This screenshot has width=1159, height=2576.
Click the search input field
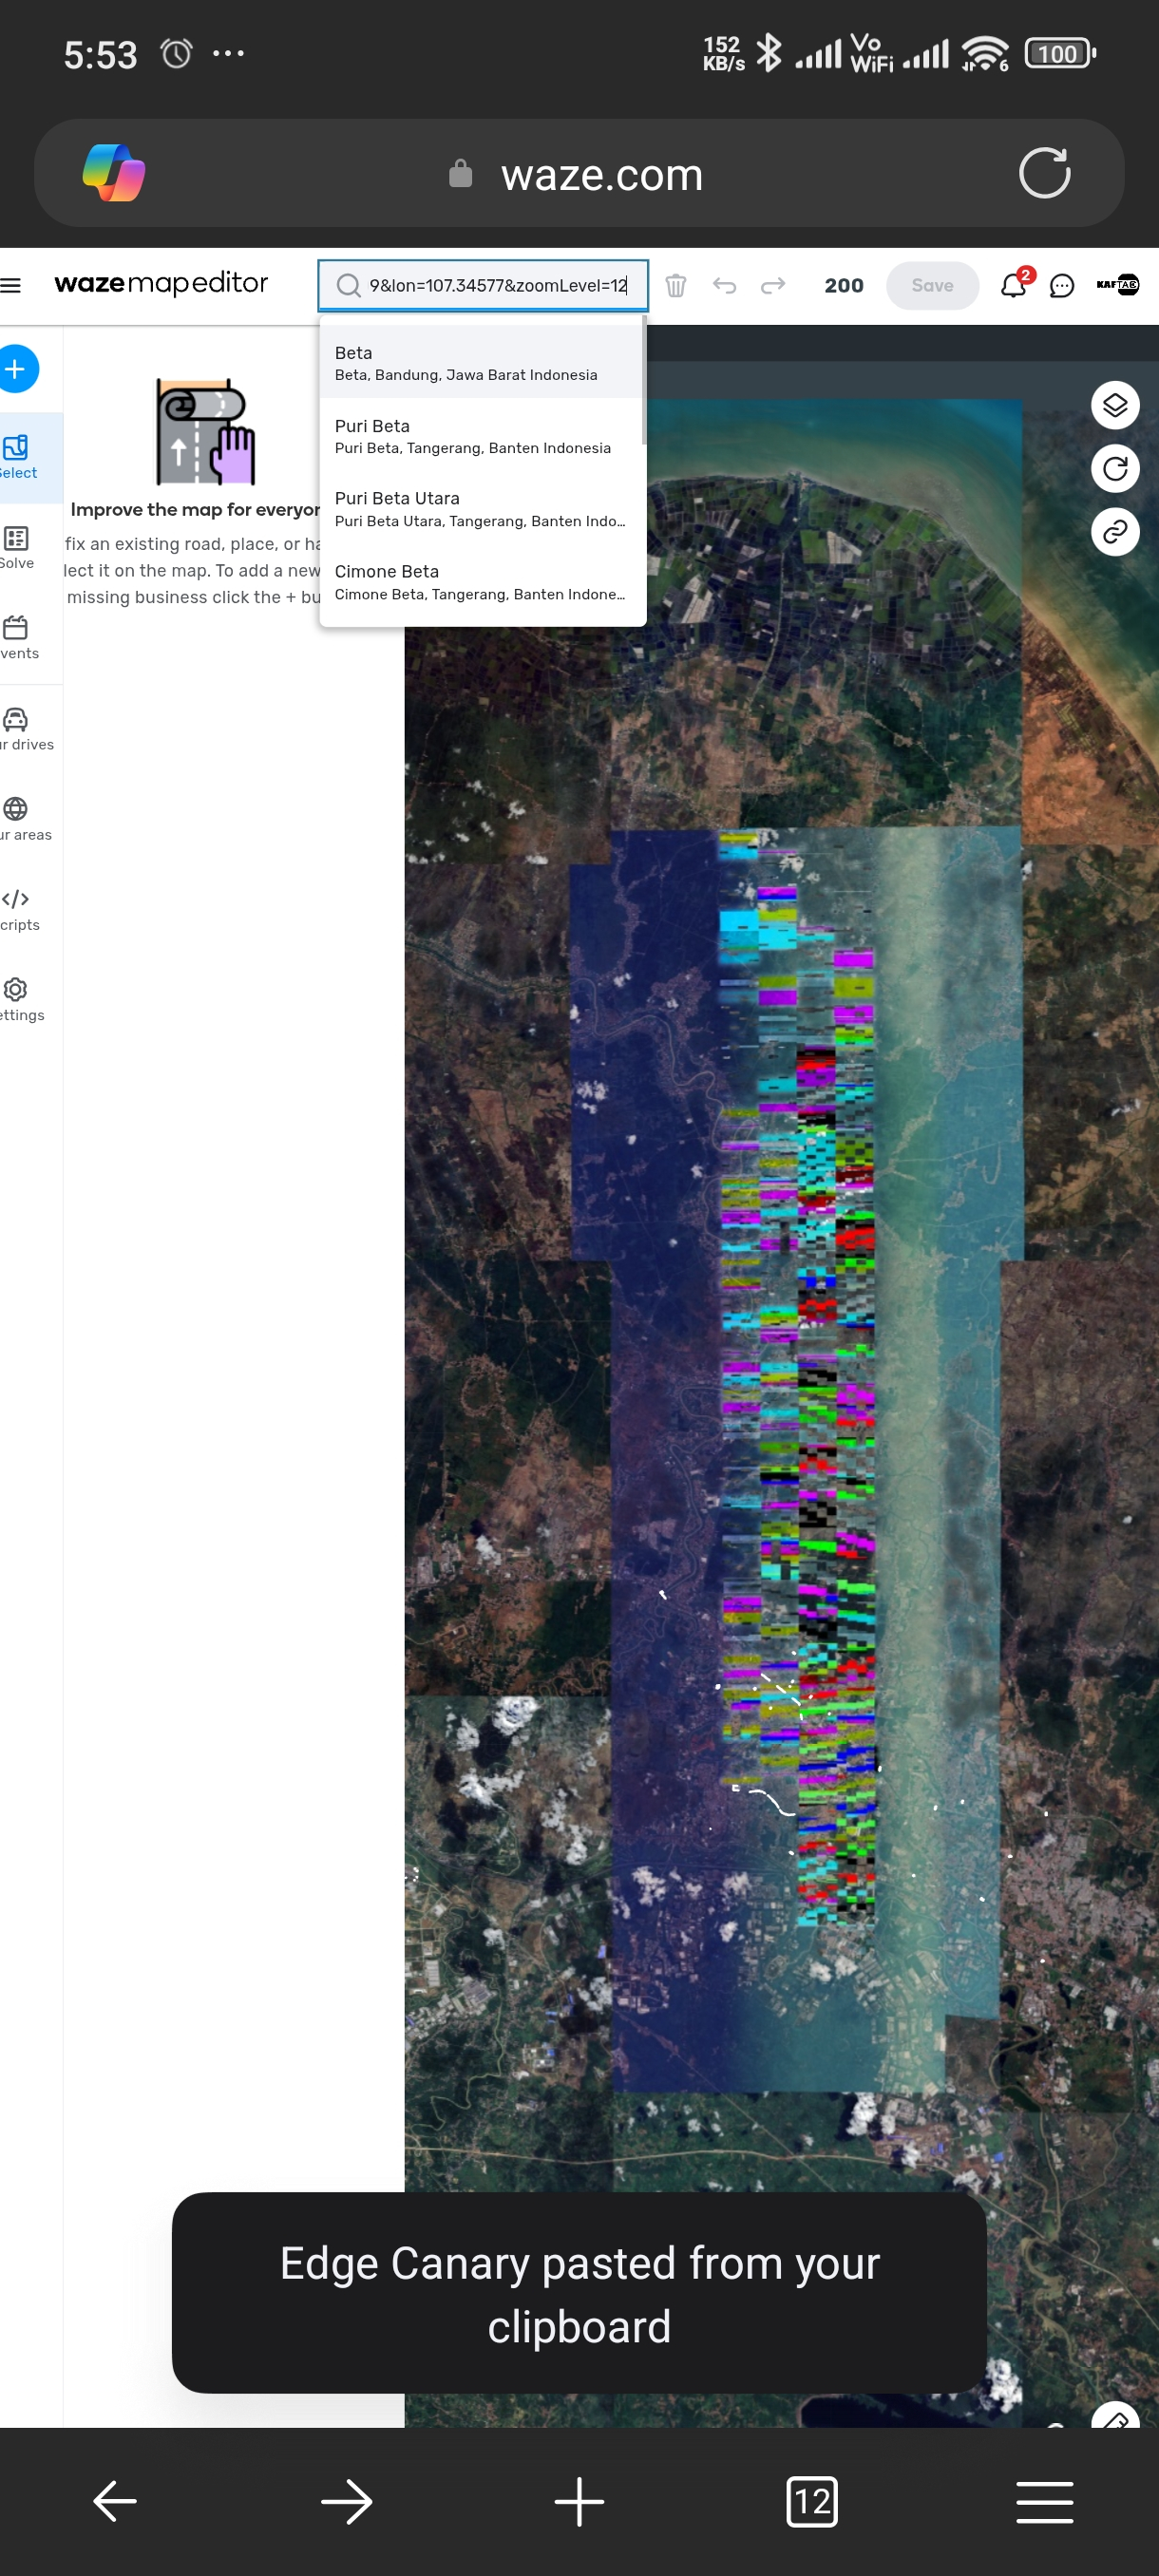tap(497, 286)
